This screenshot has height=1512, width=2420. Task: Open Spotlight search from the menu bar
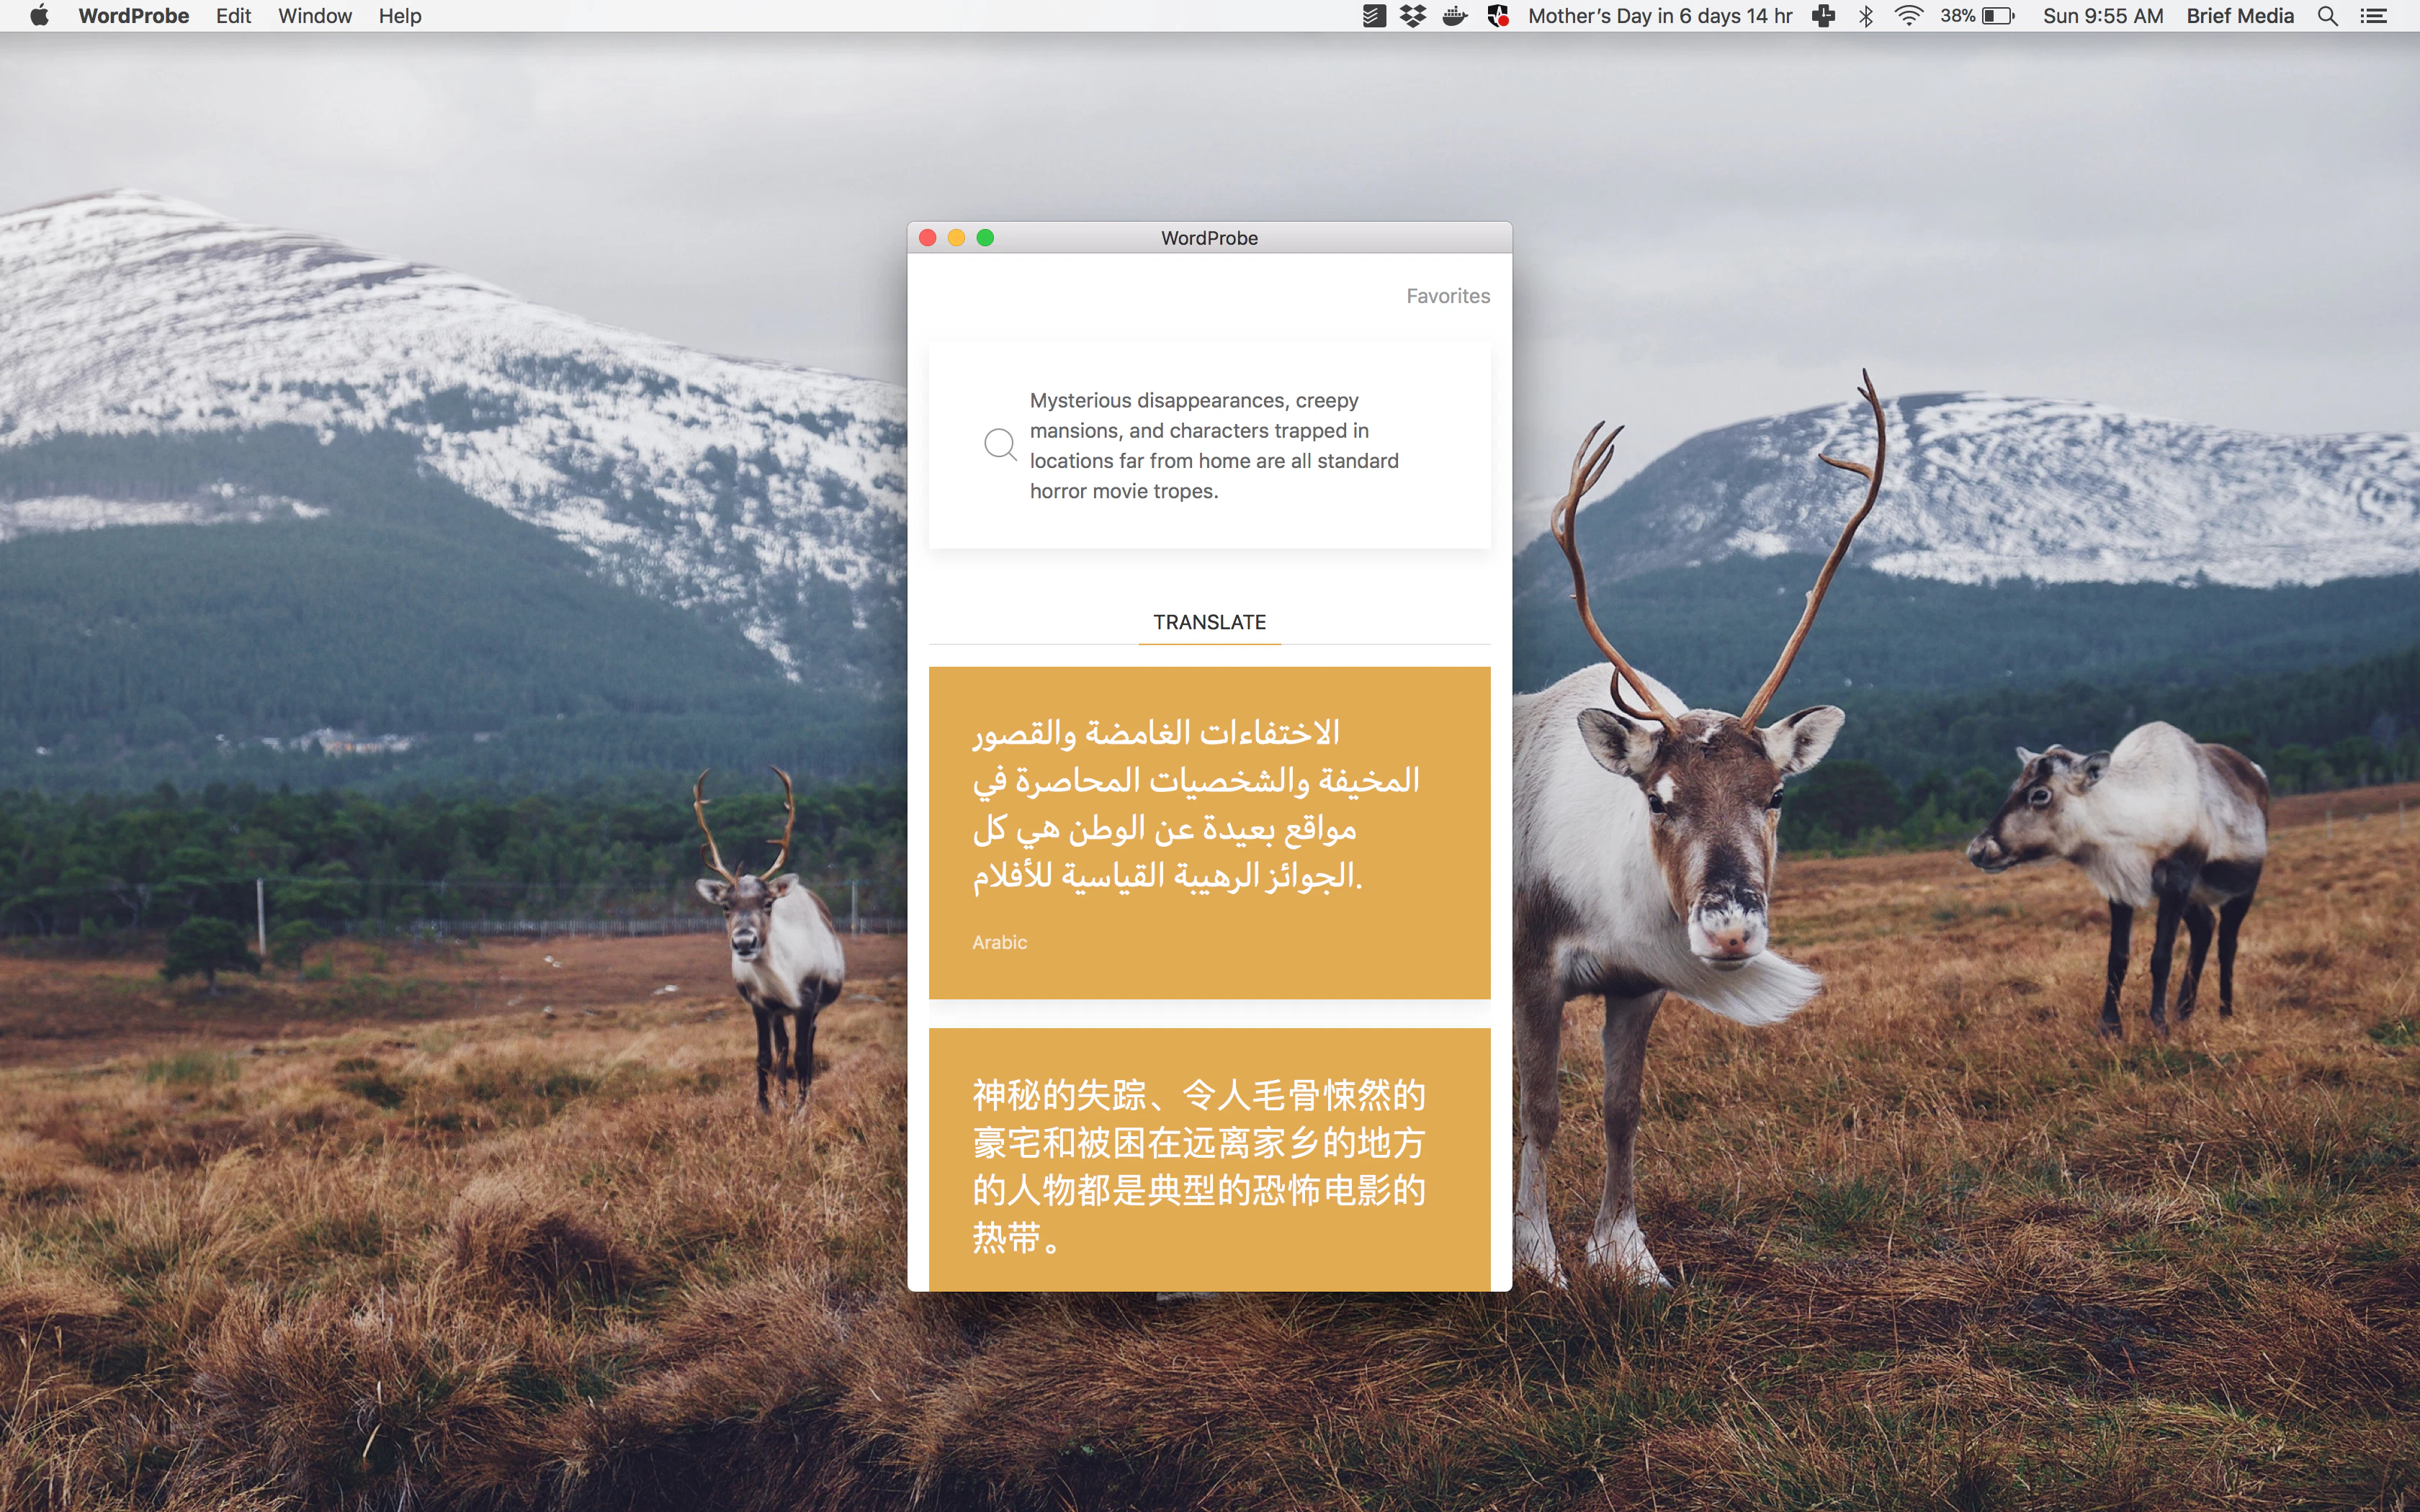(x=2328, y=16)
